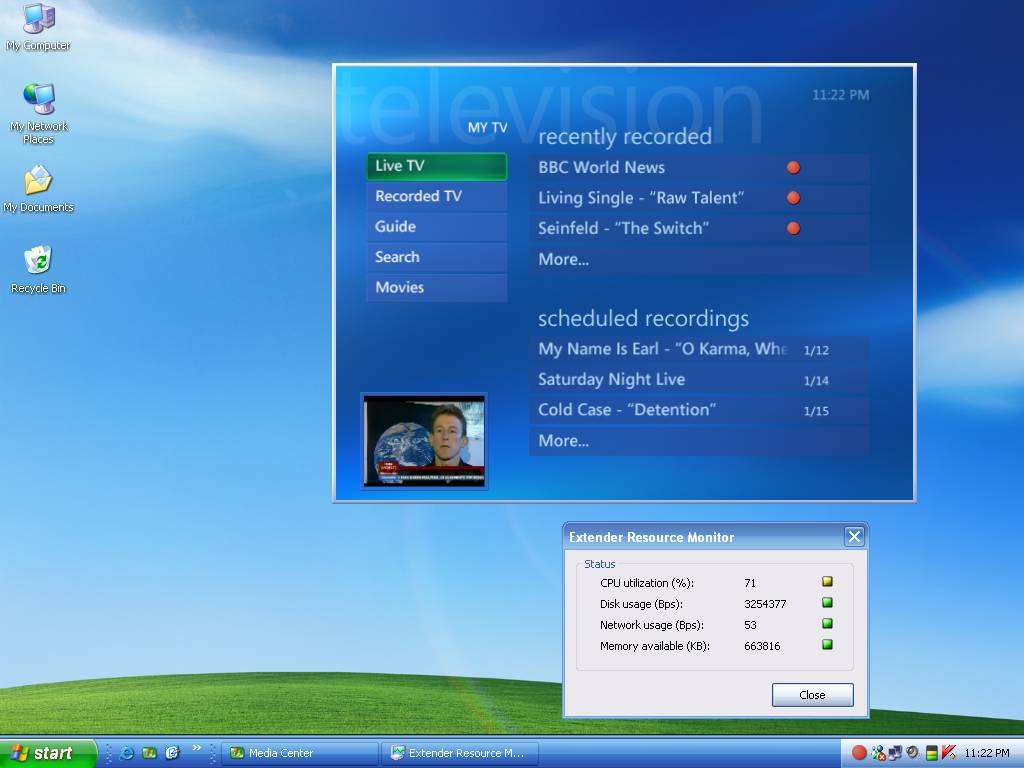Select the BBC World News recording

(602, 168)
